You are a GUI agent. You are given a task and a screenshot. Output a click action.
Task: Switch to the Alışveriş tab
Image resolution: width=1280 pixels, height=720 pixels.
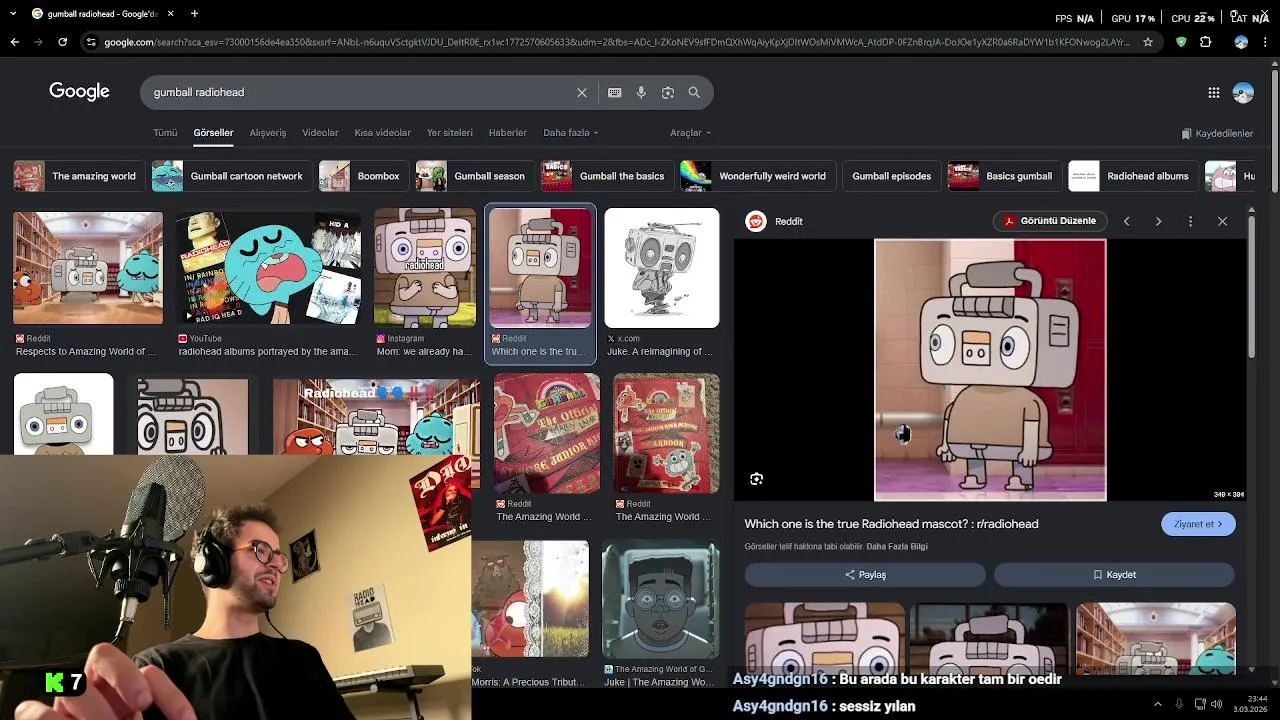click(267, 132)
